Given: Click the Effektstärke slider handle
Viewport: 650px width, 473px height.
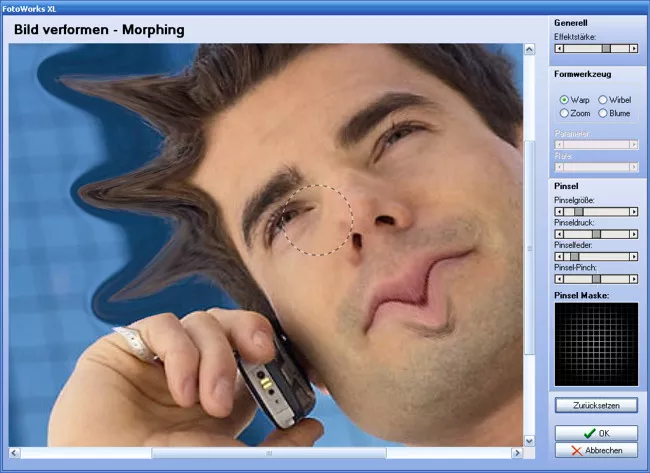Looking at the screenshot, I should coord(606,48).
